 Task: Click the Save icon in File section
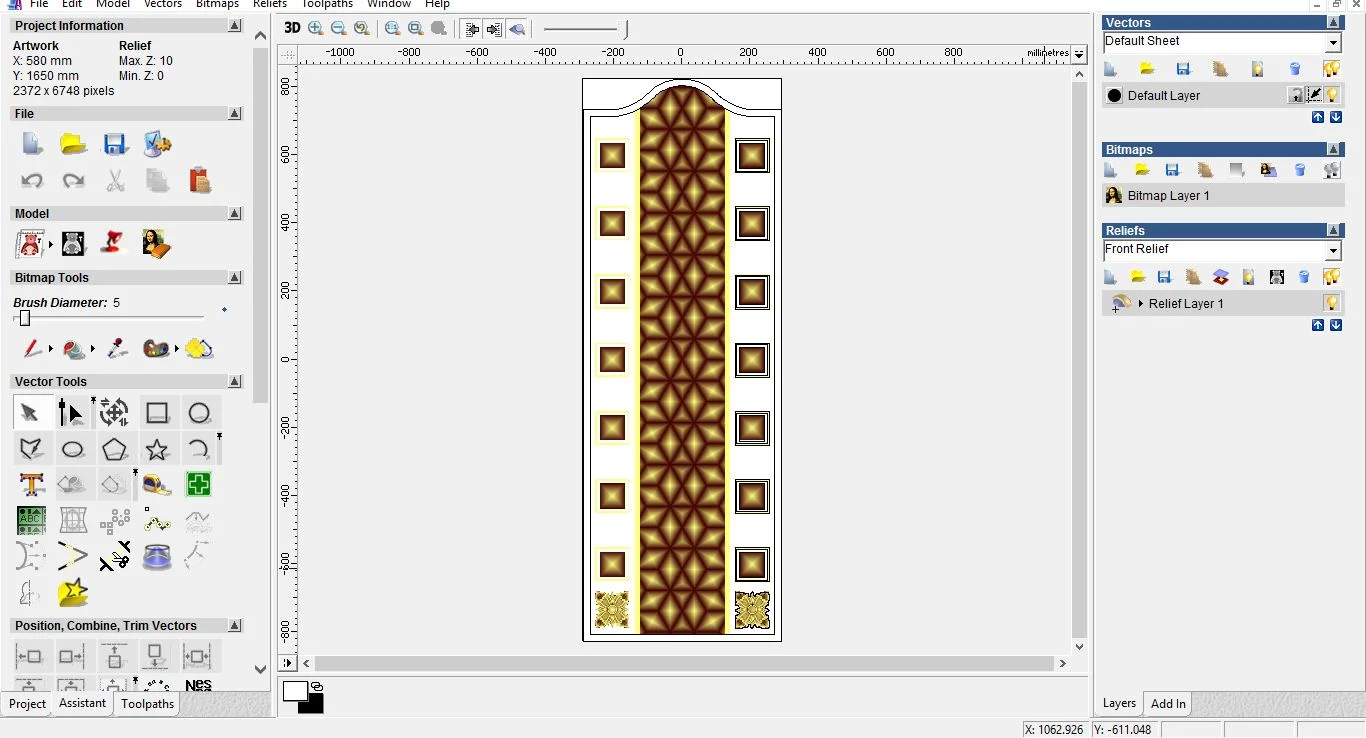(115, 144)
